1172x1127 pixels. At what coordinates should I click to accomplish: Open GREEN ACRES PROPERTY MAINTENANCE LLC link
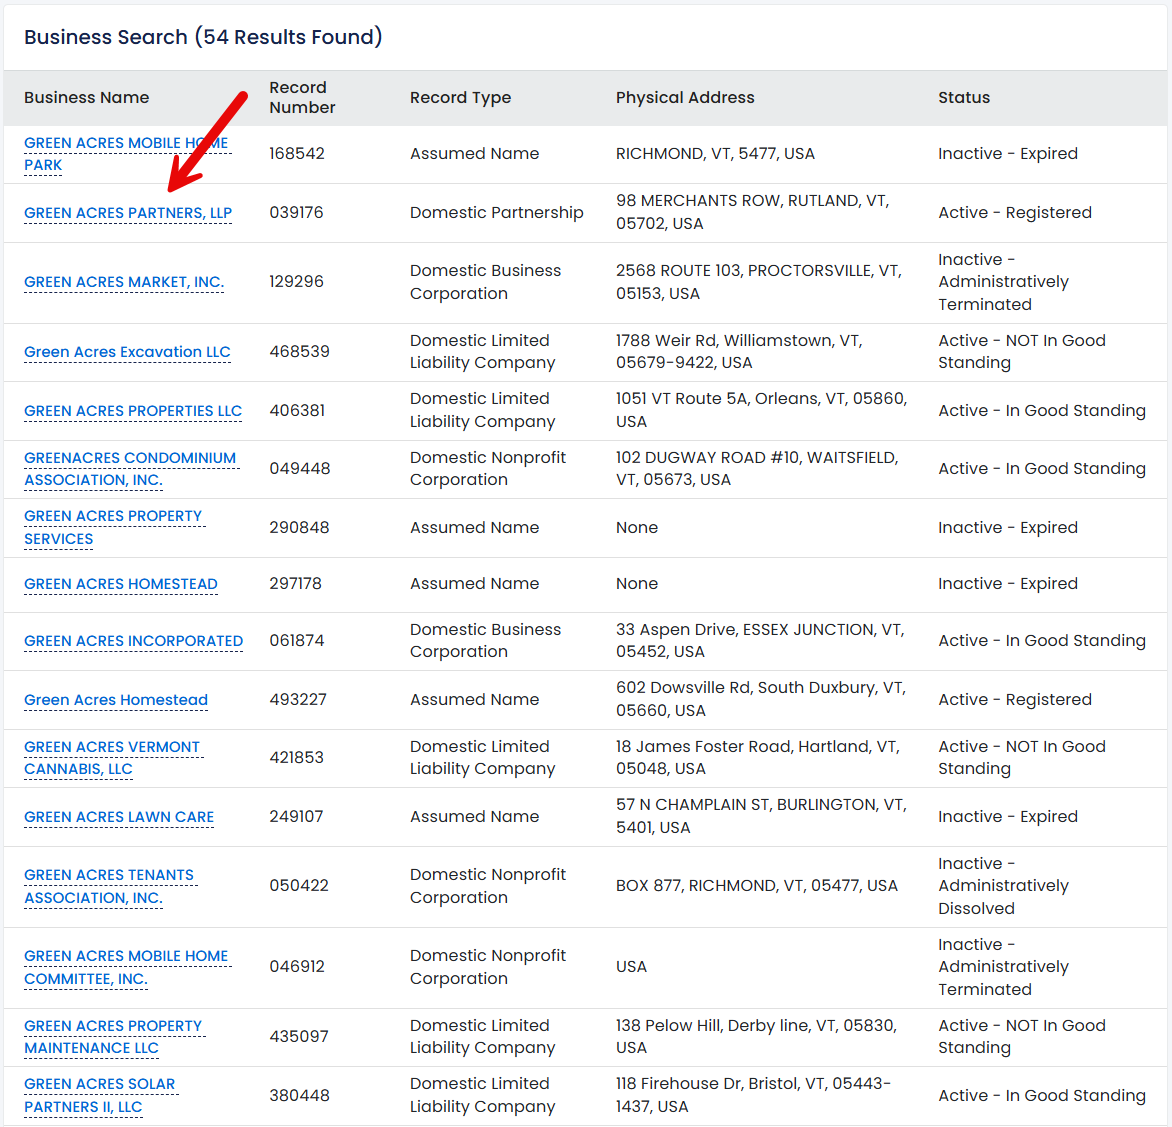point(113,1037)
